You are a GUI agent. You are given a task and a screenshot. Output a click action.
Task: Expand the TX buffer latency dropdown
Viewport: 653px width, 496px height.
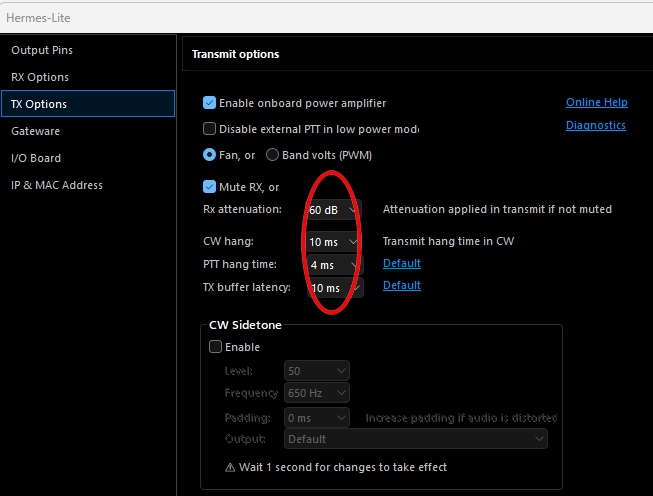[x=334, y=288]
